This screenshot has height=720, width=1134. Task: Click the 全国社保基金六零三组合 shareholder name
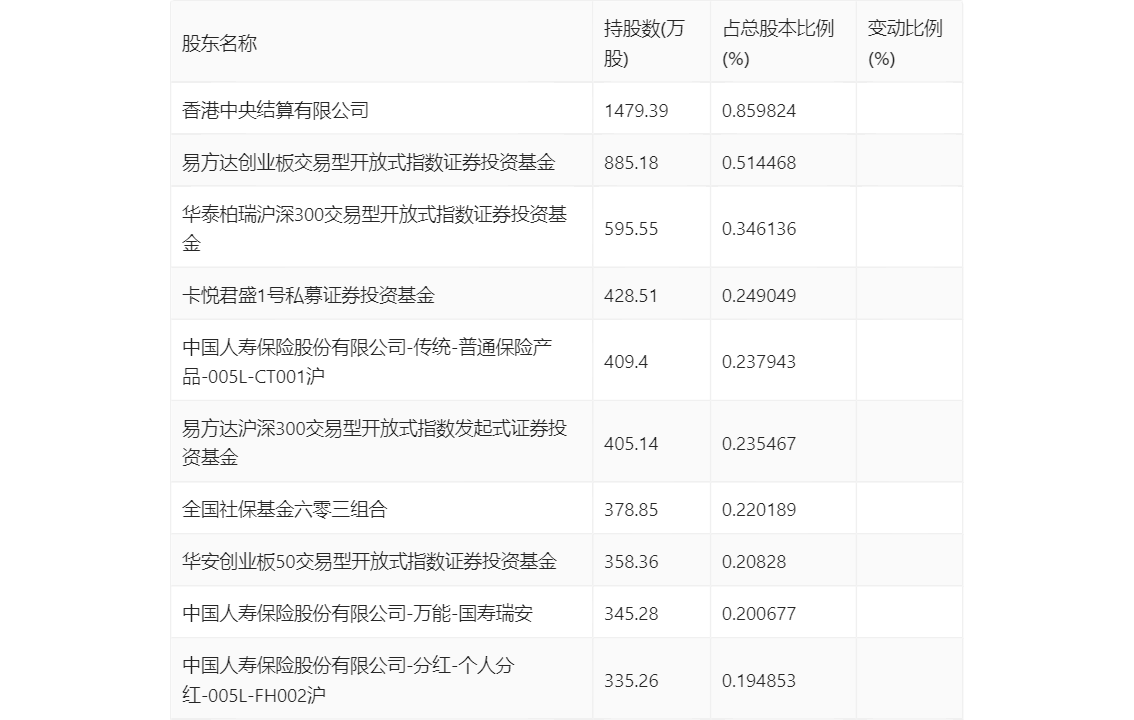click(285, 510)
